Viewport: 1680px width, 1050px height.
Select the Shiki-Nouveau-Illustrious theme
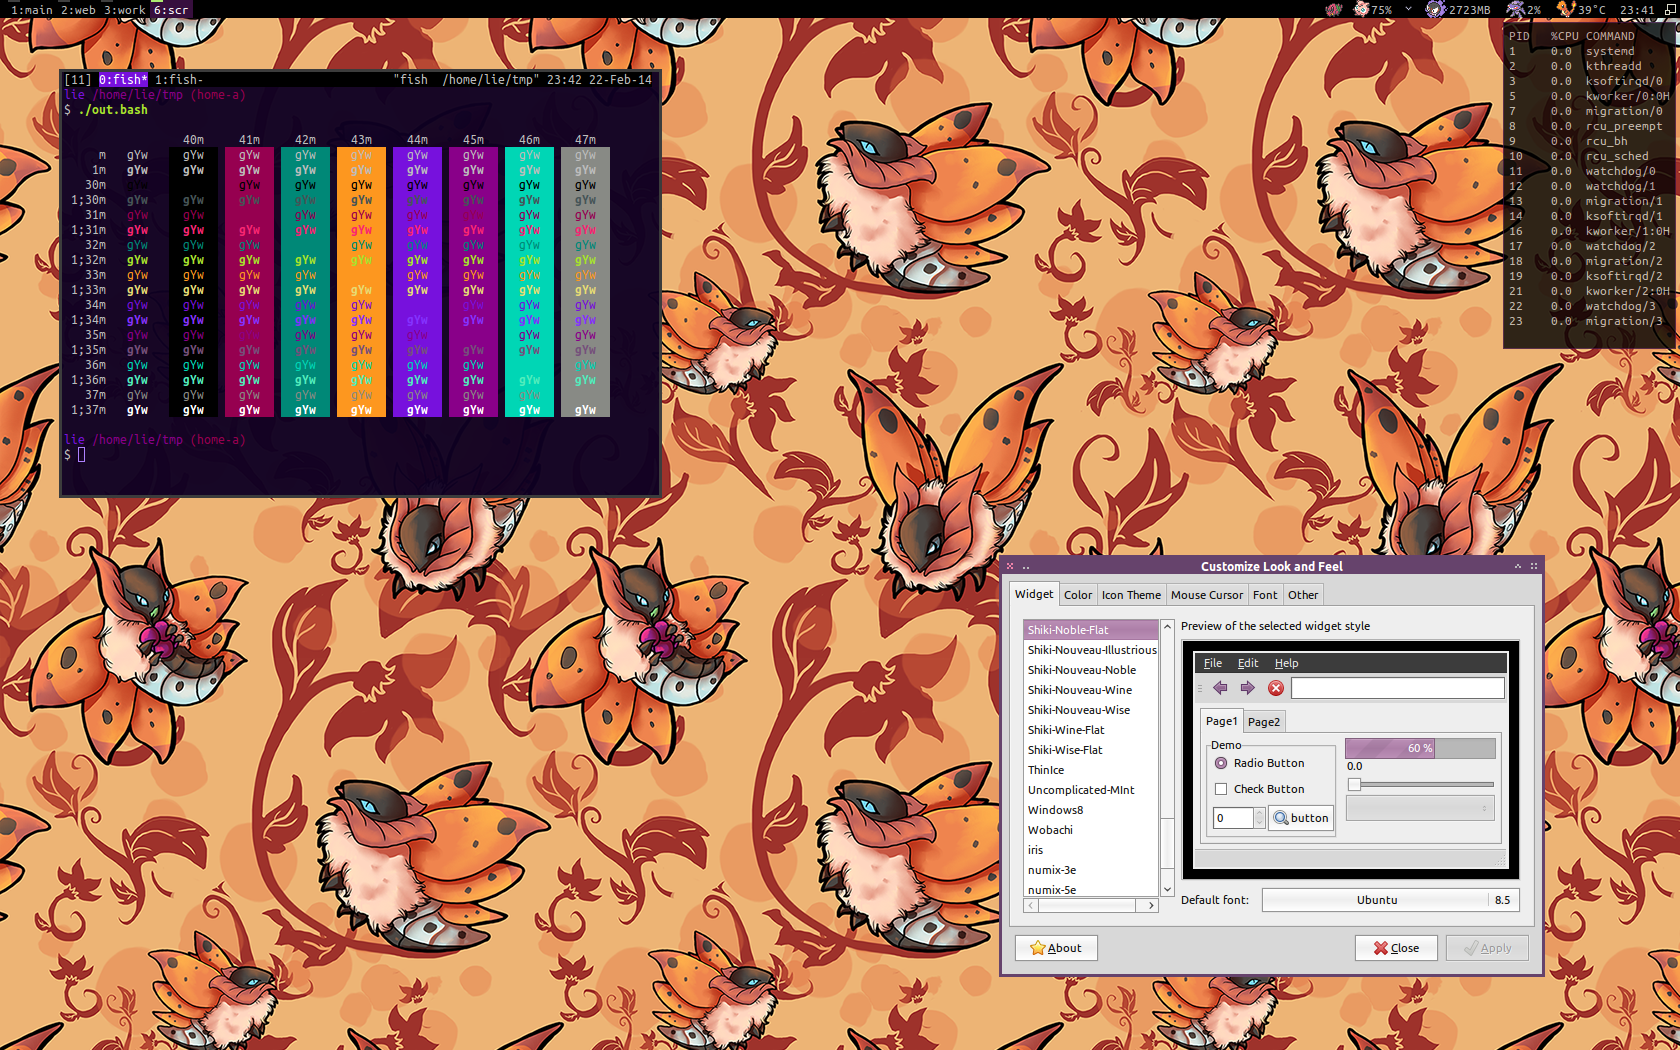[x=1090, y=650]
